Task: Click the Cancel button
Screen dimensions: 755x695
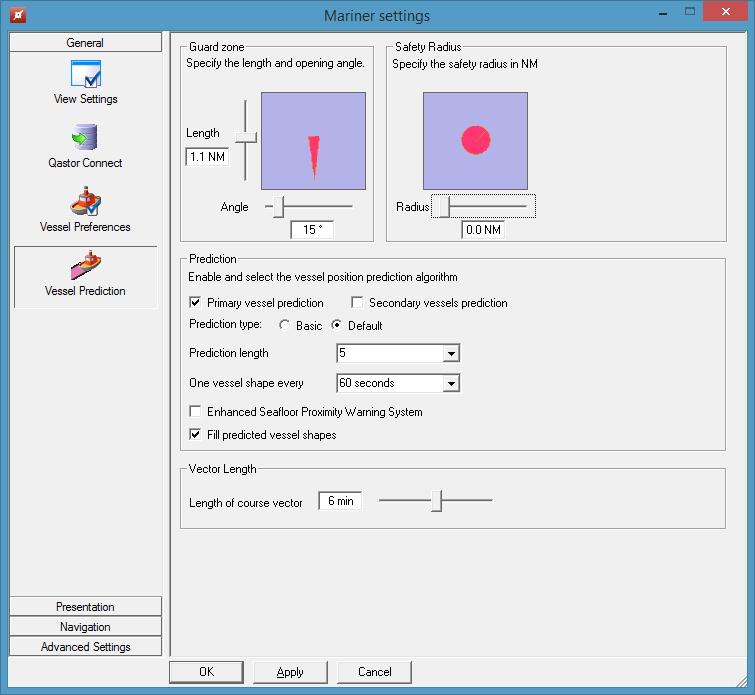Action: tap(374, 672)
